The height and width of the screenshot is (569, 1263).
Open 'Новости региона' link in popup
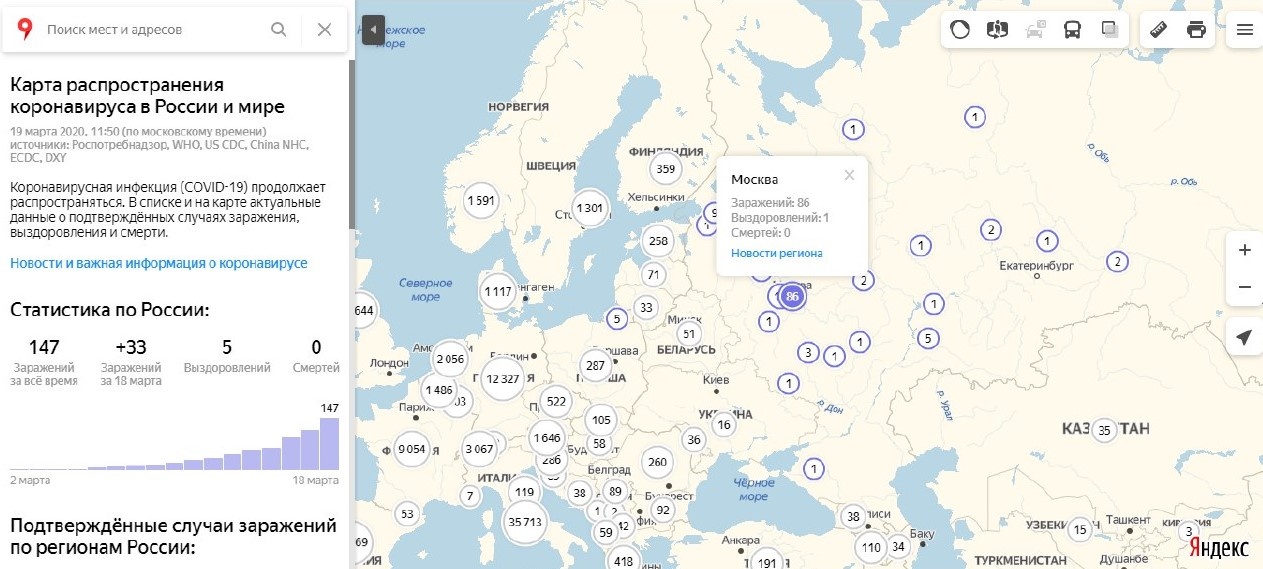tap(776, 253)
